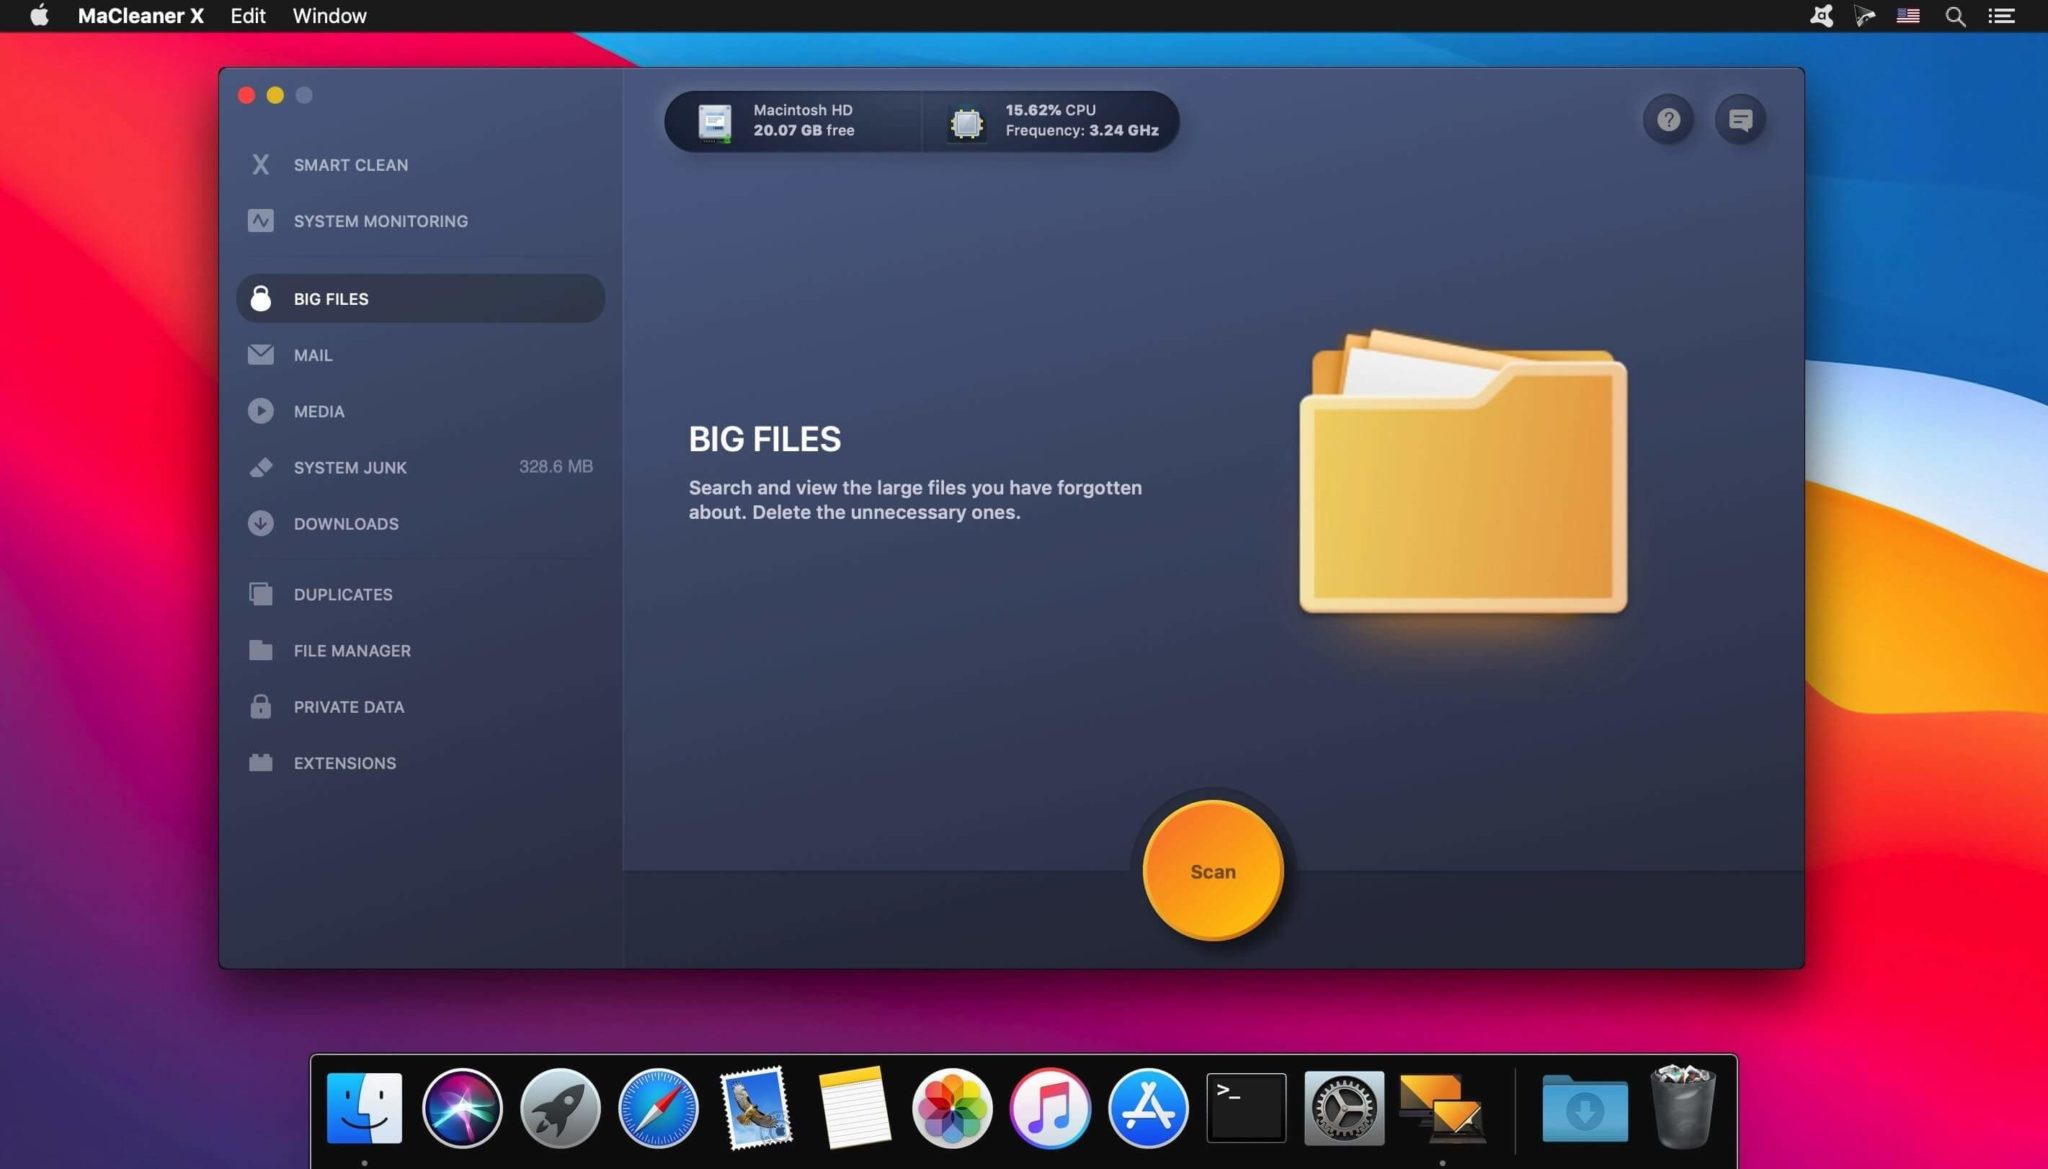Click the help question mark icon
Viewport: 2048px width, 1169px height.
[1668, 118]
